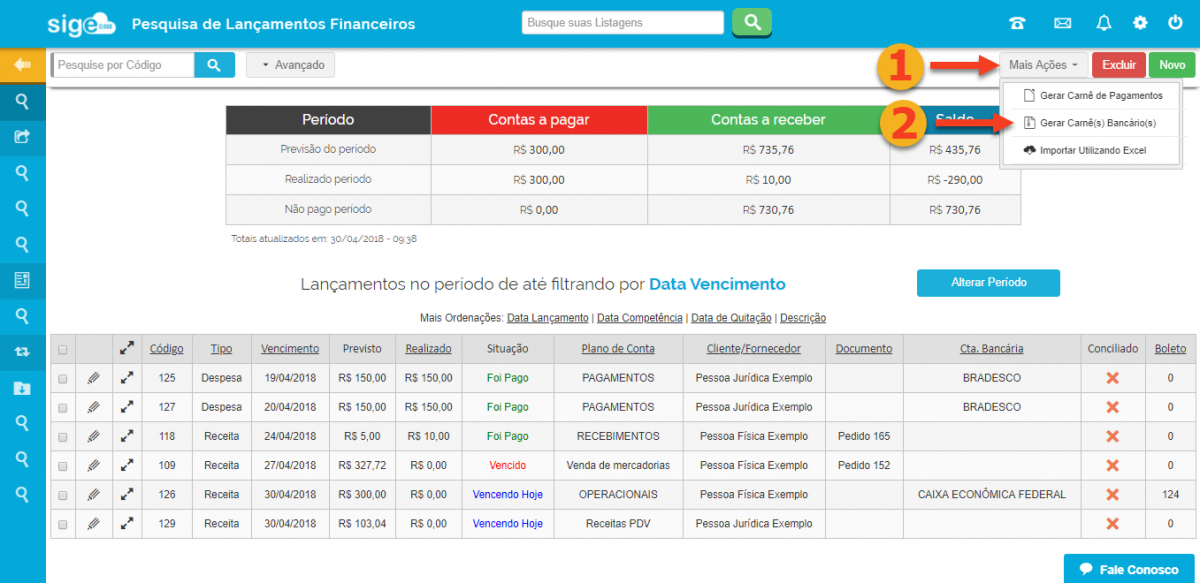Toggle the select-all checkbox in table header

[x=63, y=350]
